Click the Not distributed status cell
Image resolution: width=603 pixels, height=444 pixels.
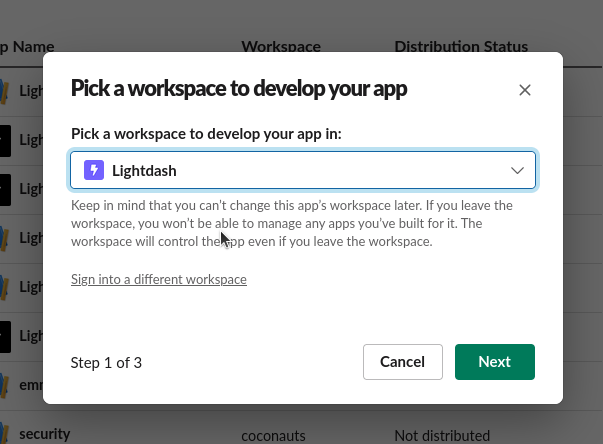(442, 436)
